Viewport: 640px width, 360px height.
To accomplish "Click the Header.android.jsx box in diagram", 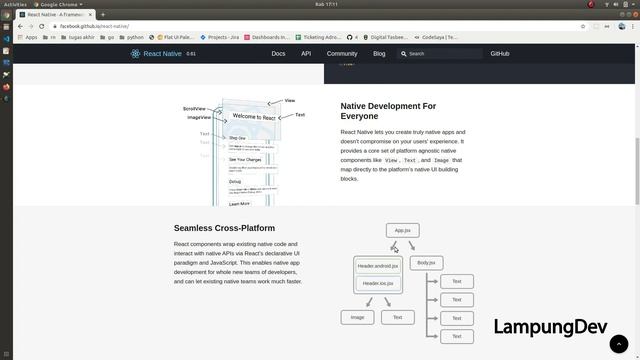I will tap(378, 266).
